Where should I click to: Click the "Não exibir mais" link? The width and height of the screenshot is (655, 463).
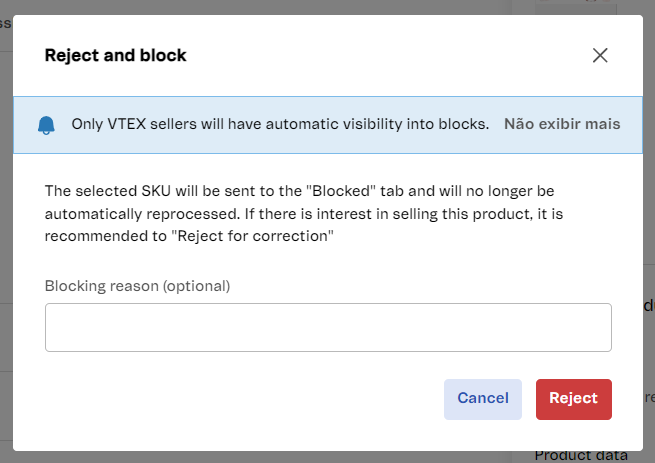[562, 124]
